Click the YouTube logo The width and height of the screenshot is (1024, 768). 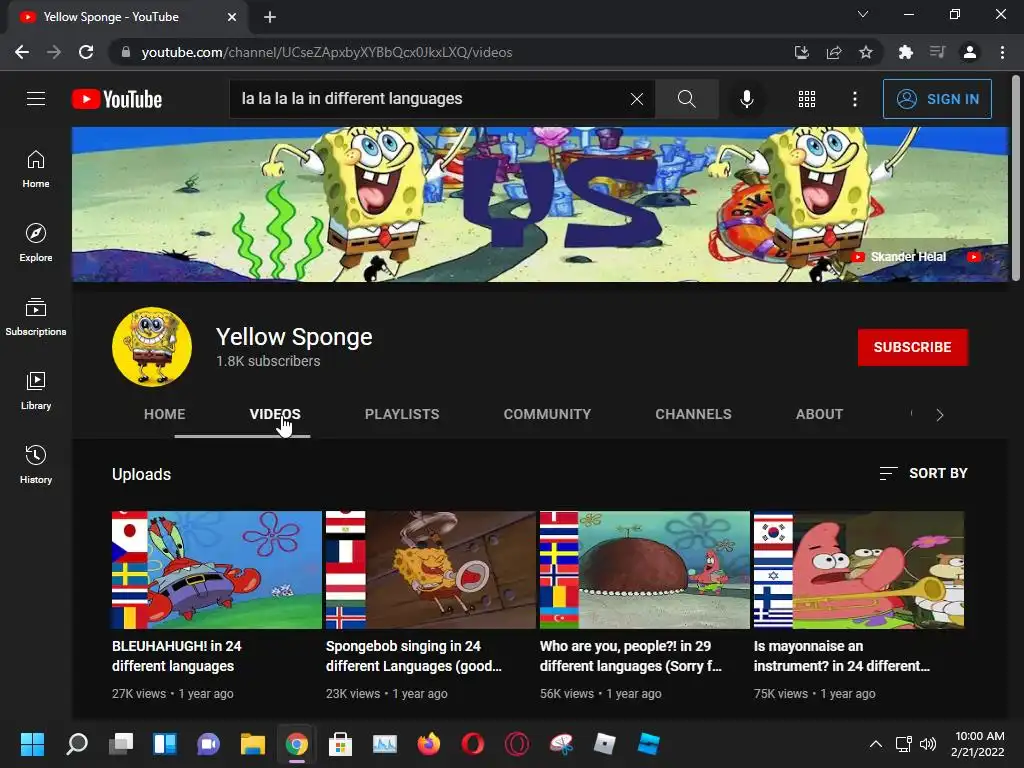click(x=117, y=99)
